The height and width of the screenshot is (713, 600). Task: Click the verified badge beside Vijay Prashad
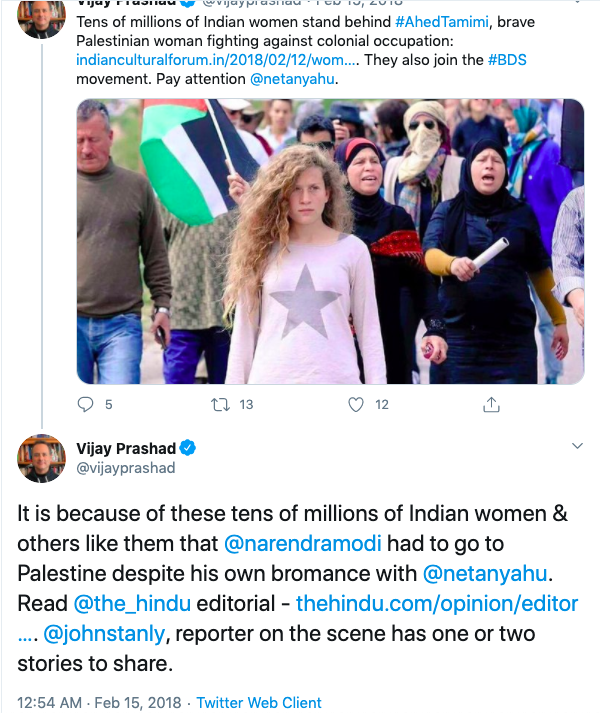coord(187,448)
